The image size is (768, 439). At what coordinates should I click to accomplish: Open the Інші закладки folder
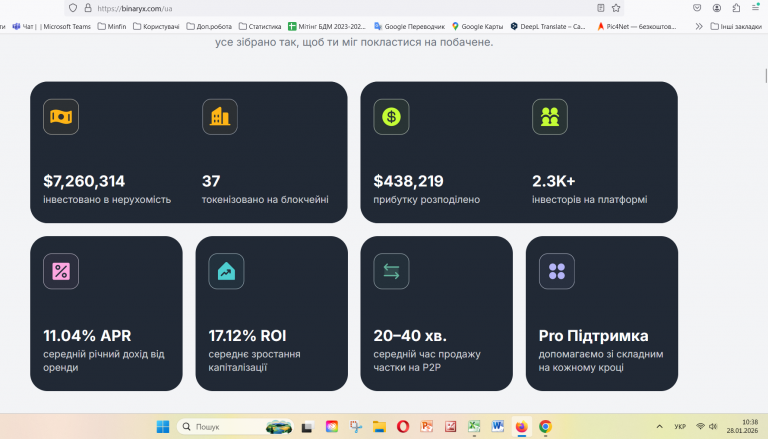click(736, 26)
